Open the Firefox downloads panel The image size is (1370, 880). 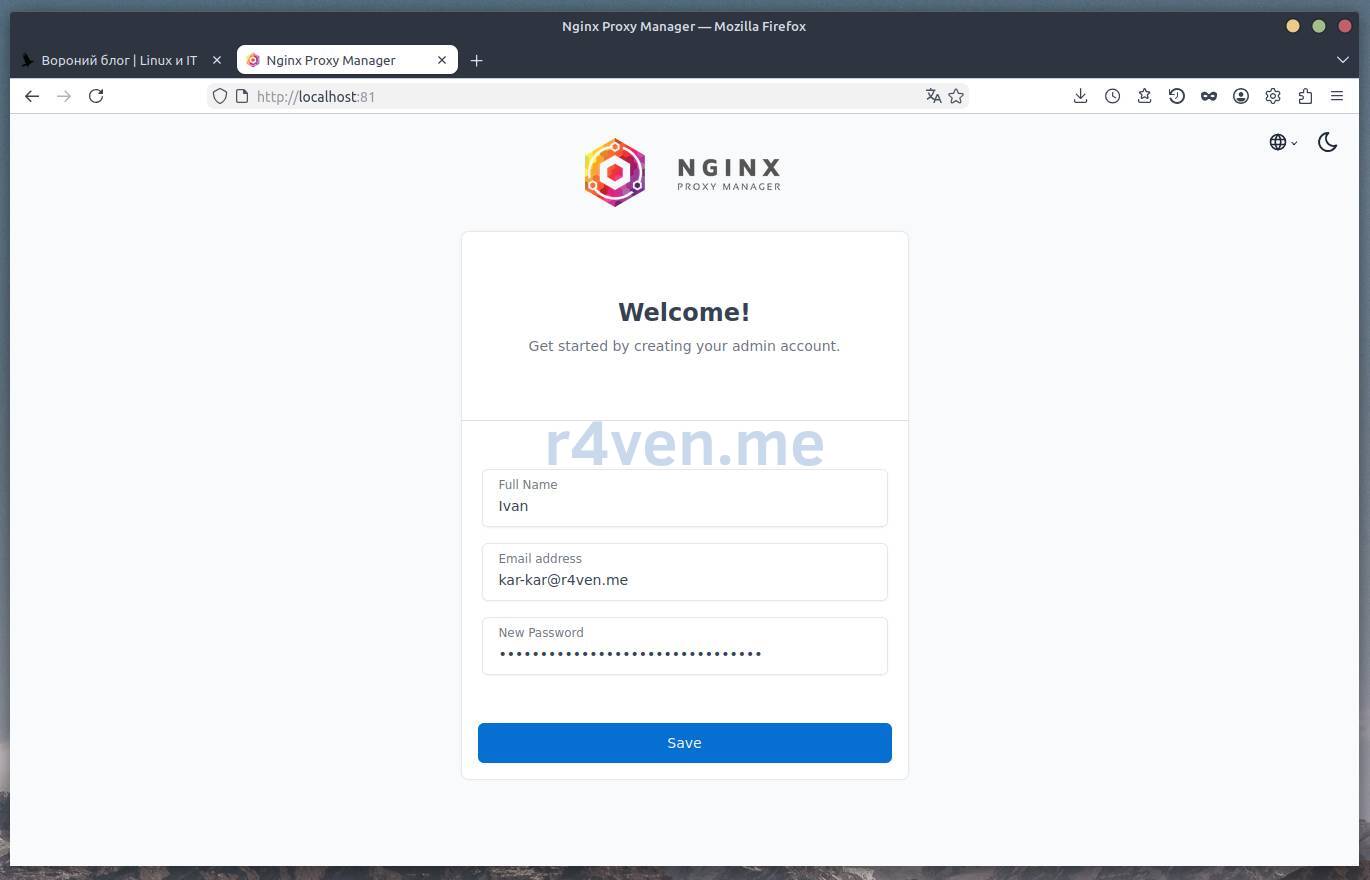[x=1080, y=96]
